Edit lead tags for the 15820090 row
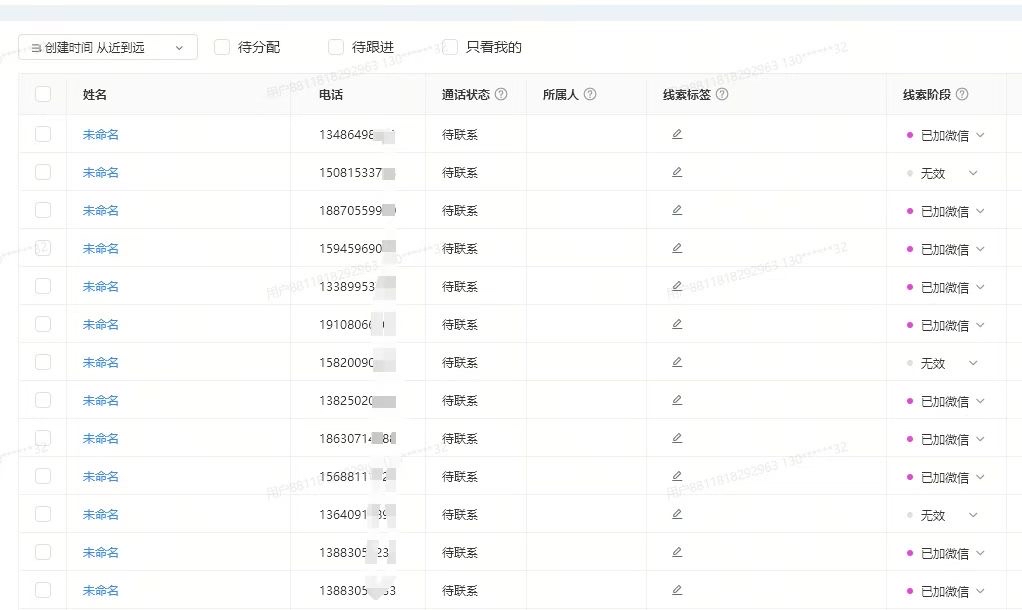This screenshot has width=1022, height=610. pyautogui.click(x=677, y=362)
